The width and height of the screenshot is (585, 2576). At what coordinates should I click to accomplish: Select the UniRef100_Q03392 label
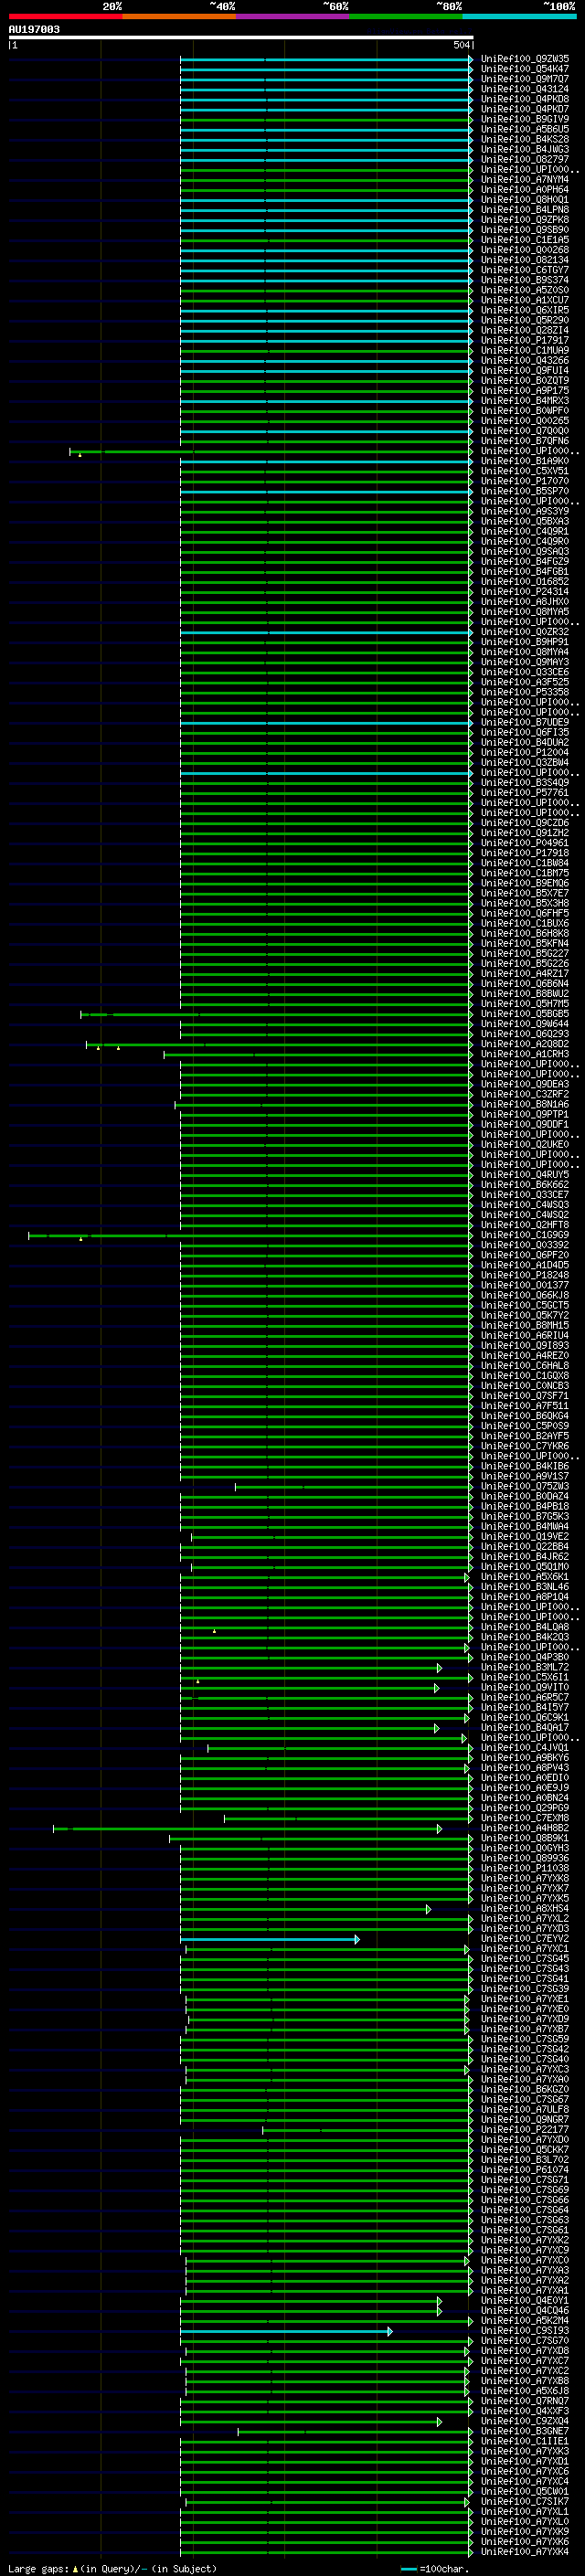point(525,1245)
